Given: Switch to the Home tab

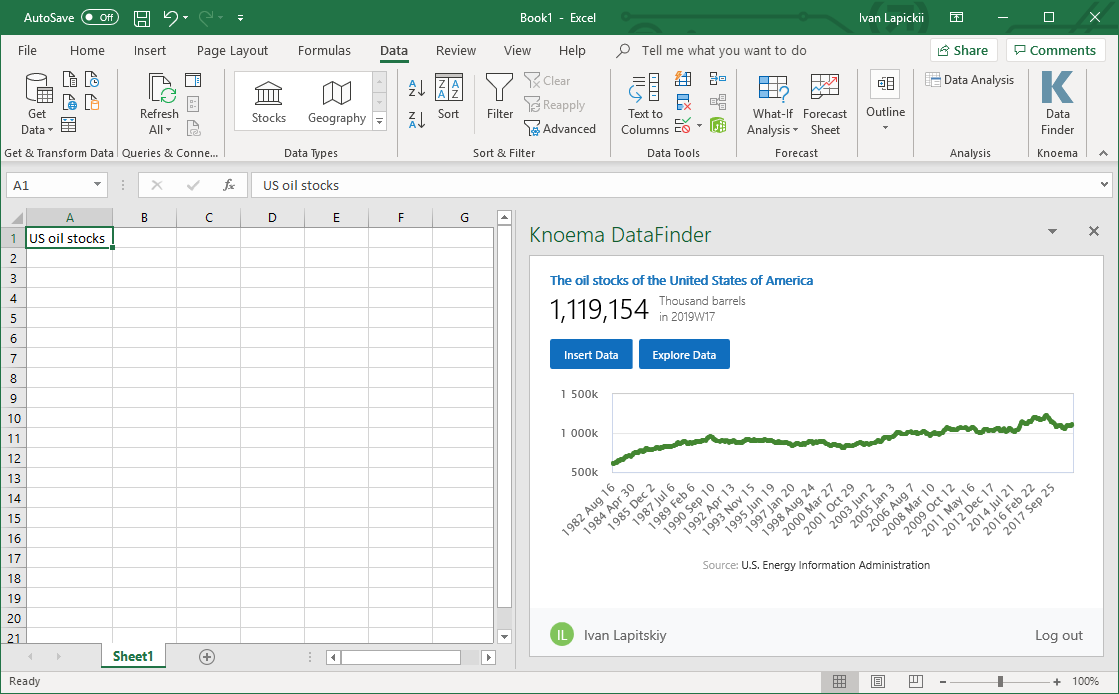Looking at the screenshot, I should coord(87,51).
